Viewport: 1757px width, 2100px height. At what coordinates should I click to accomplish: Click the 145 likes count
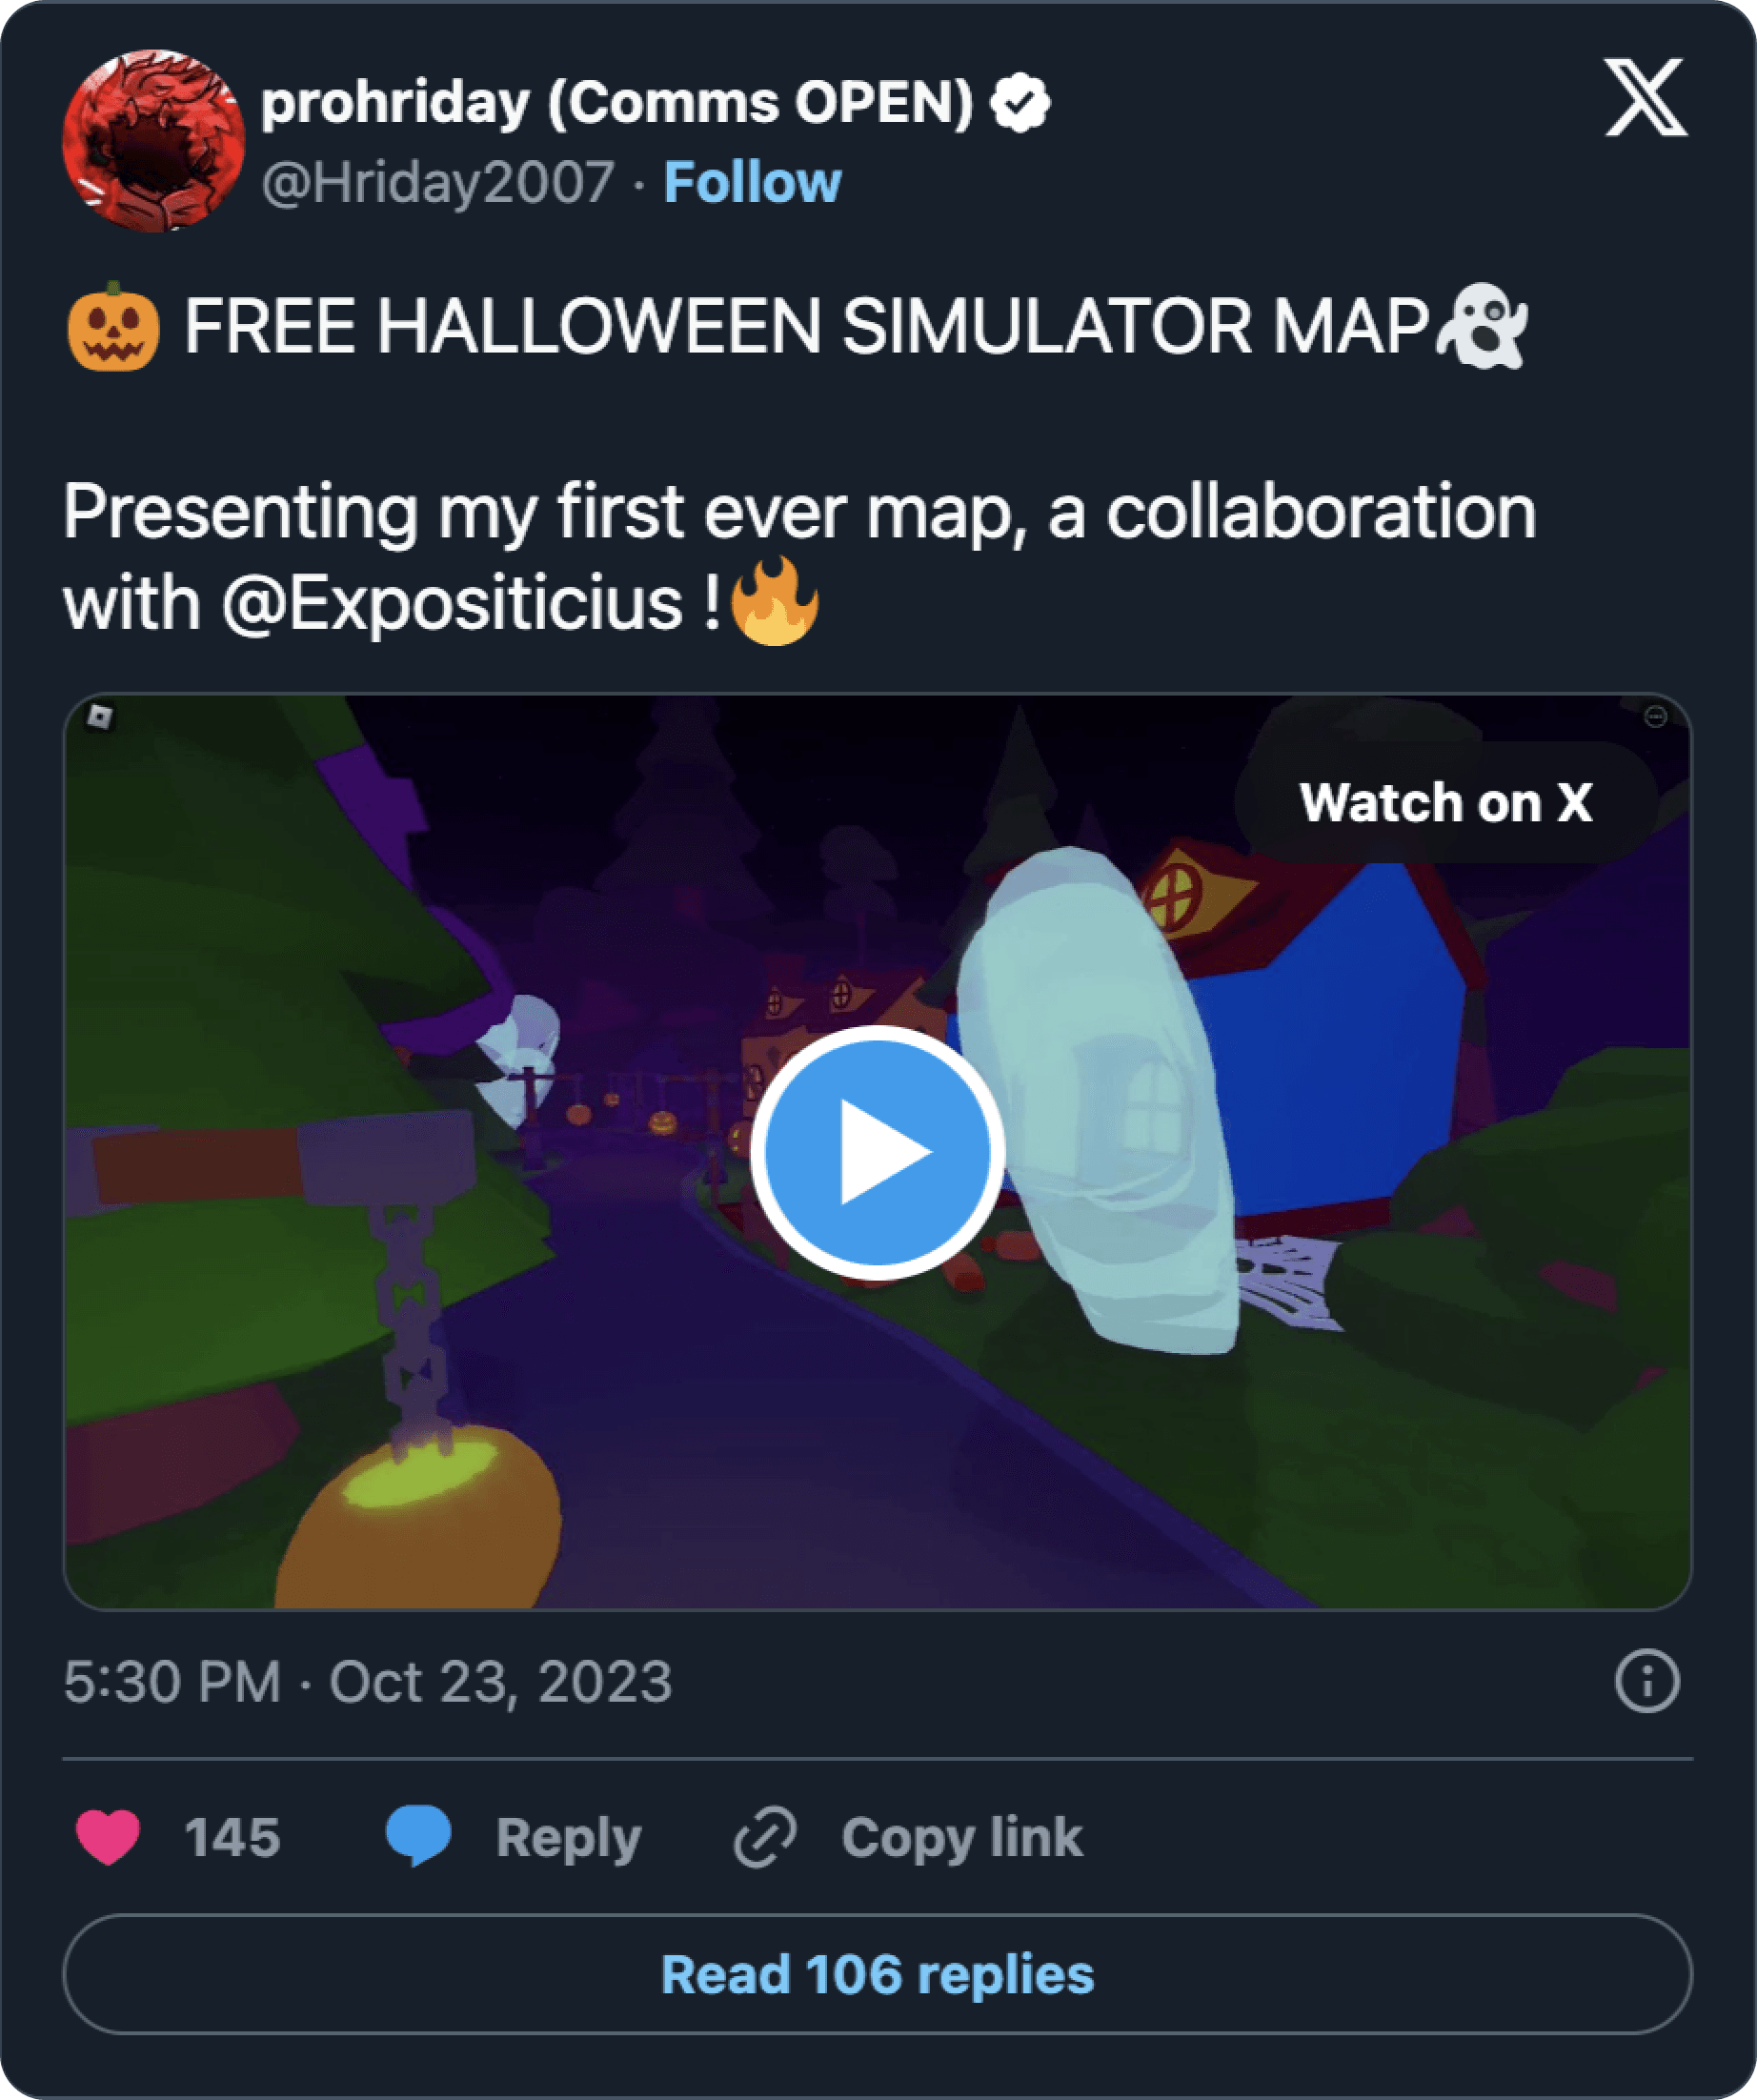[232, 1838]
